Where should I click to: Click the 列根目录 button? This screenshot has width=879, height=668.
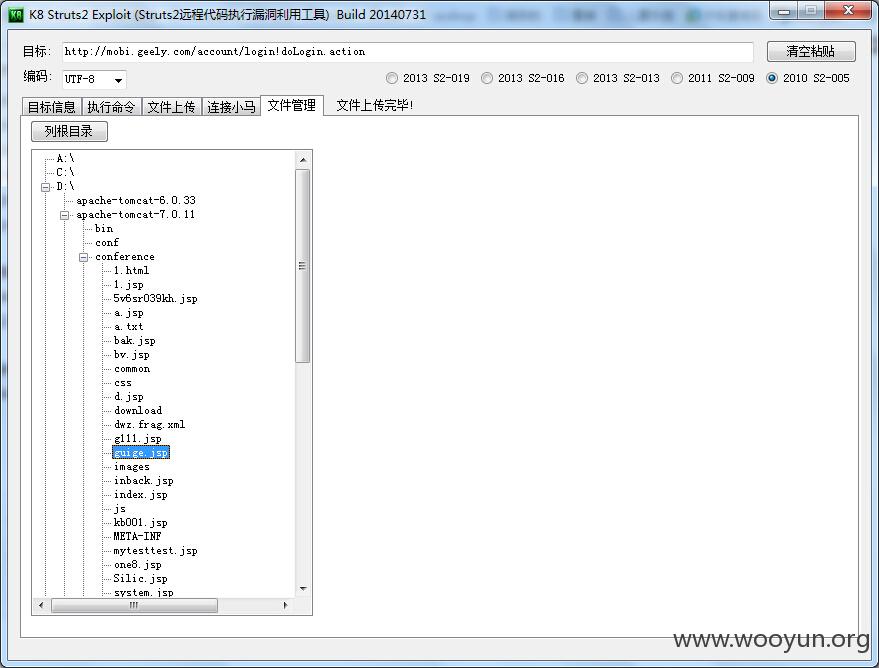pyautogui.click(x=69, y=131)
